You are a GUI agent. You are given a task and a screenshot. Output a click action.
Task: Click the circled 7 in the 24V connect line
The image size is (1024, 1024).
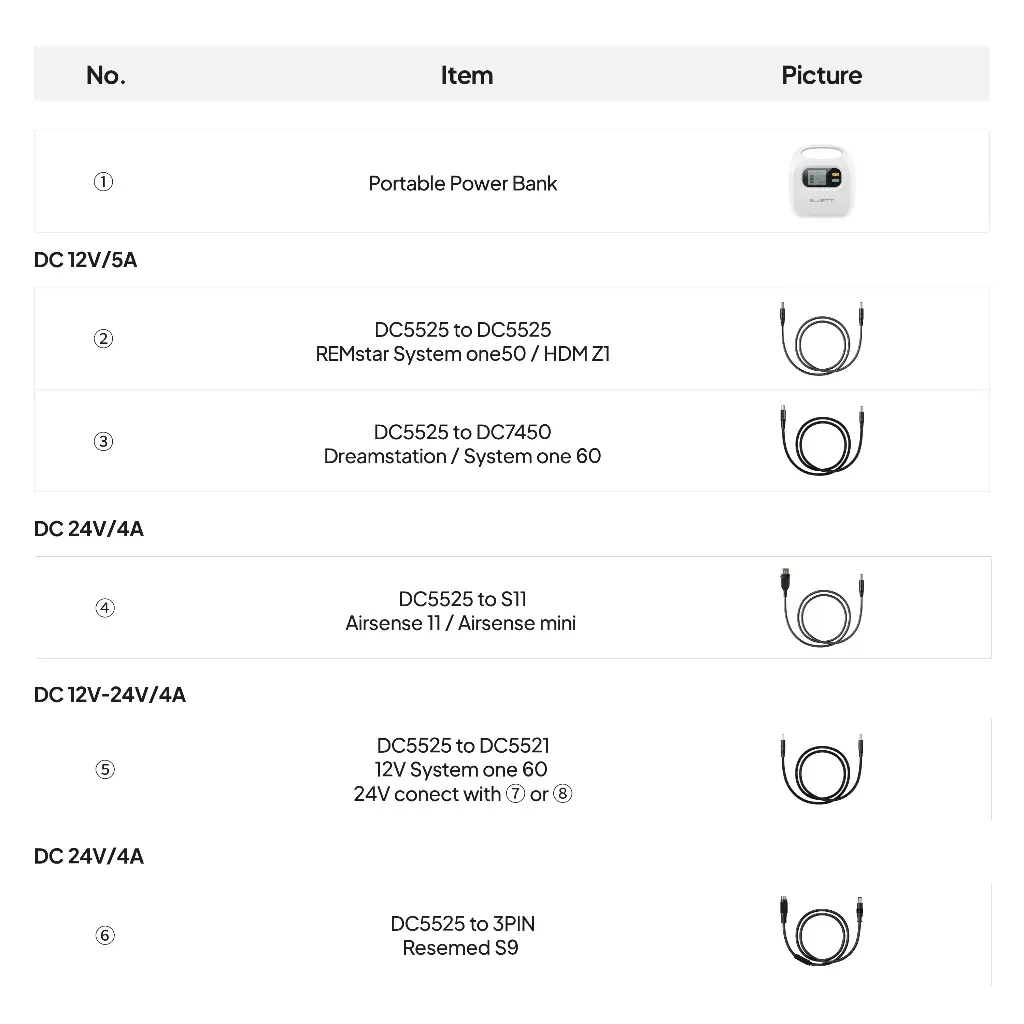(516, 795)
